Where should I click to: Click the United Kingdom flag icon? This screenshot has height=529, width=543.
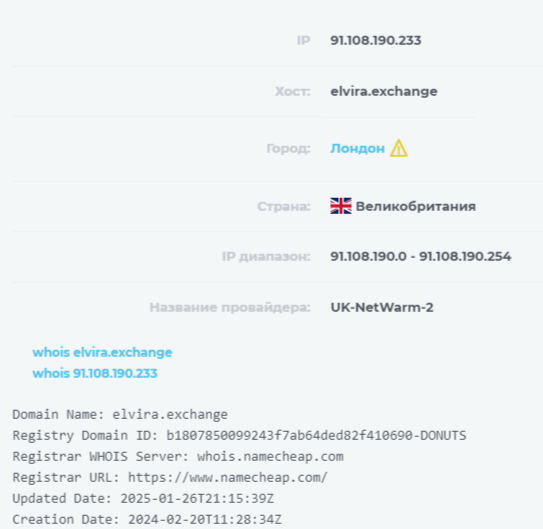(x=341, y=206)
